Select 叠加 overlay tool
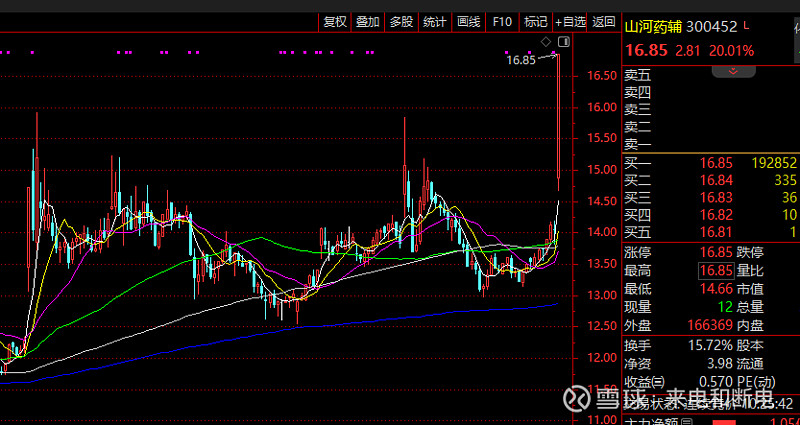Viewport: 800px width, 425px height. pyautogui.click(x=367, y=21)
